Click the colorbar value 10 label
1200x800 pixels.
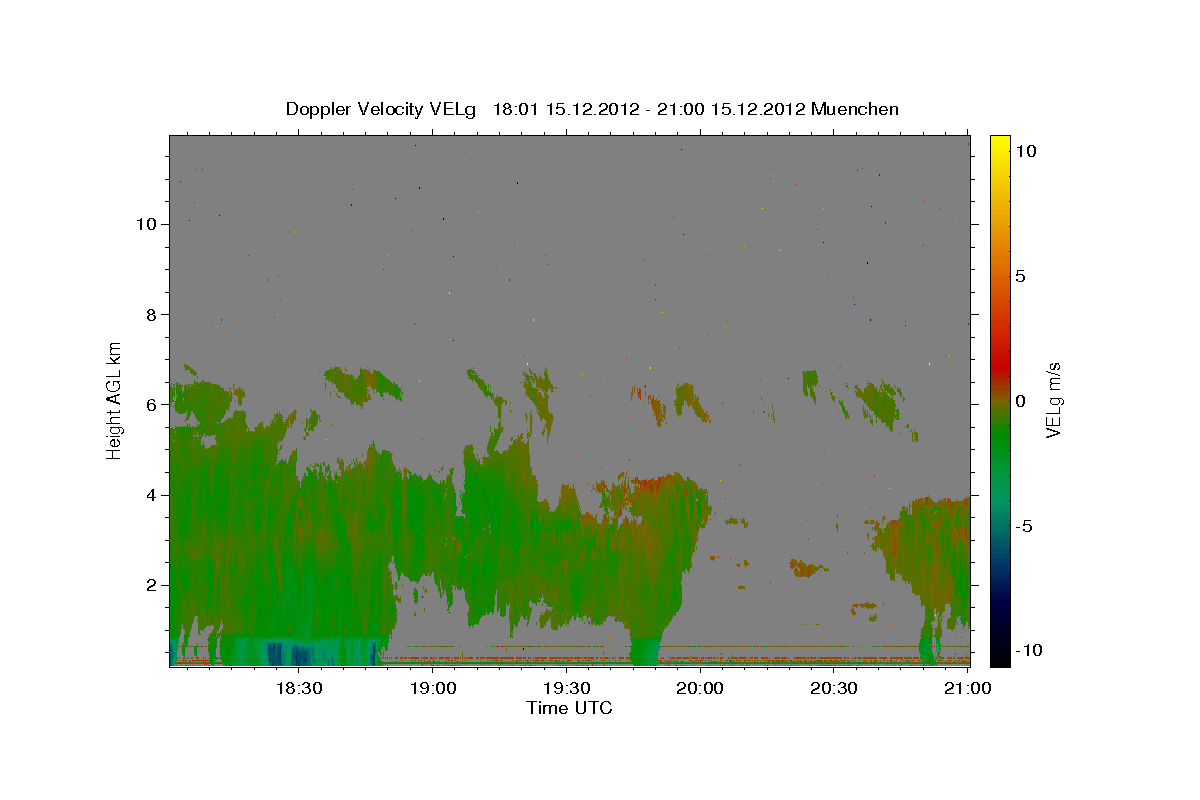1025,151
